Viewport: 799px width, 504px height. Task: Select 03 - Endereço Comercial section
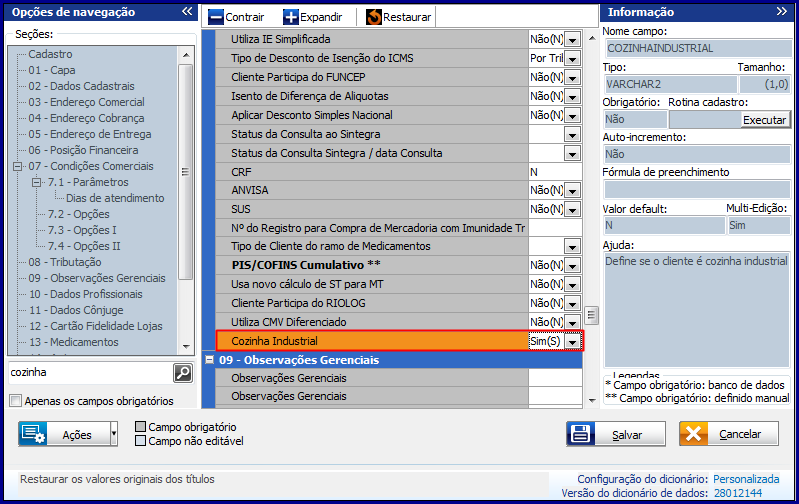coord(86,102)
